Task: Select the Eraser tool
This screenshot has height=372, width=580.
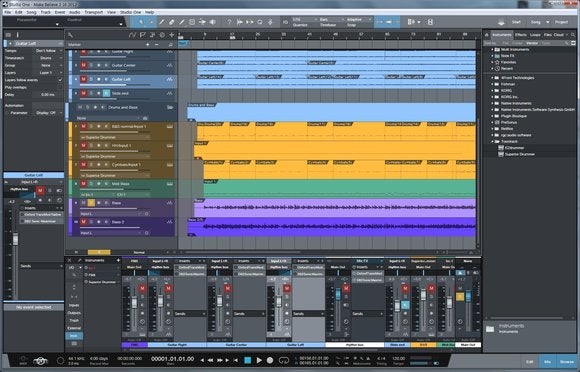Action: pos(171,22)
